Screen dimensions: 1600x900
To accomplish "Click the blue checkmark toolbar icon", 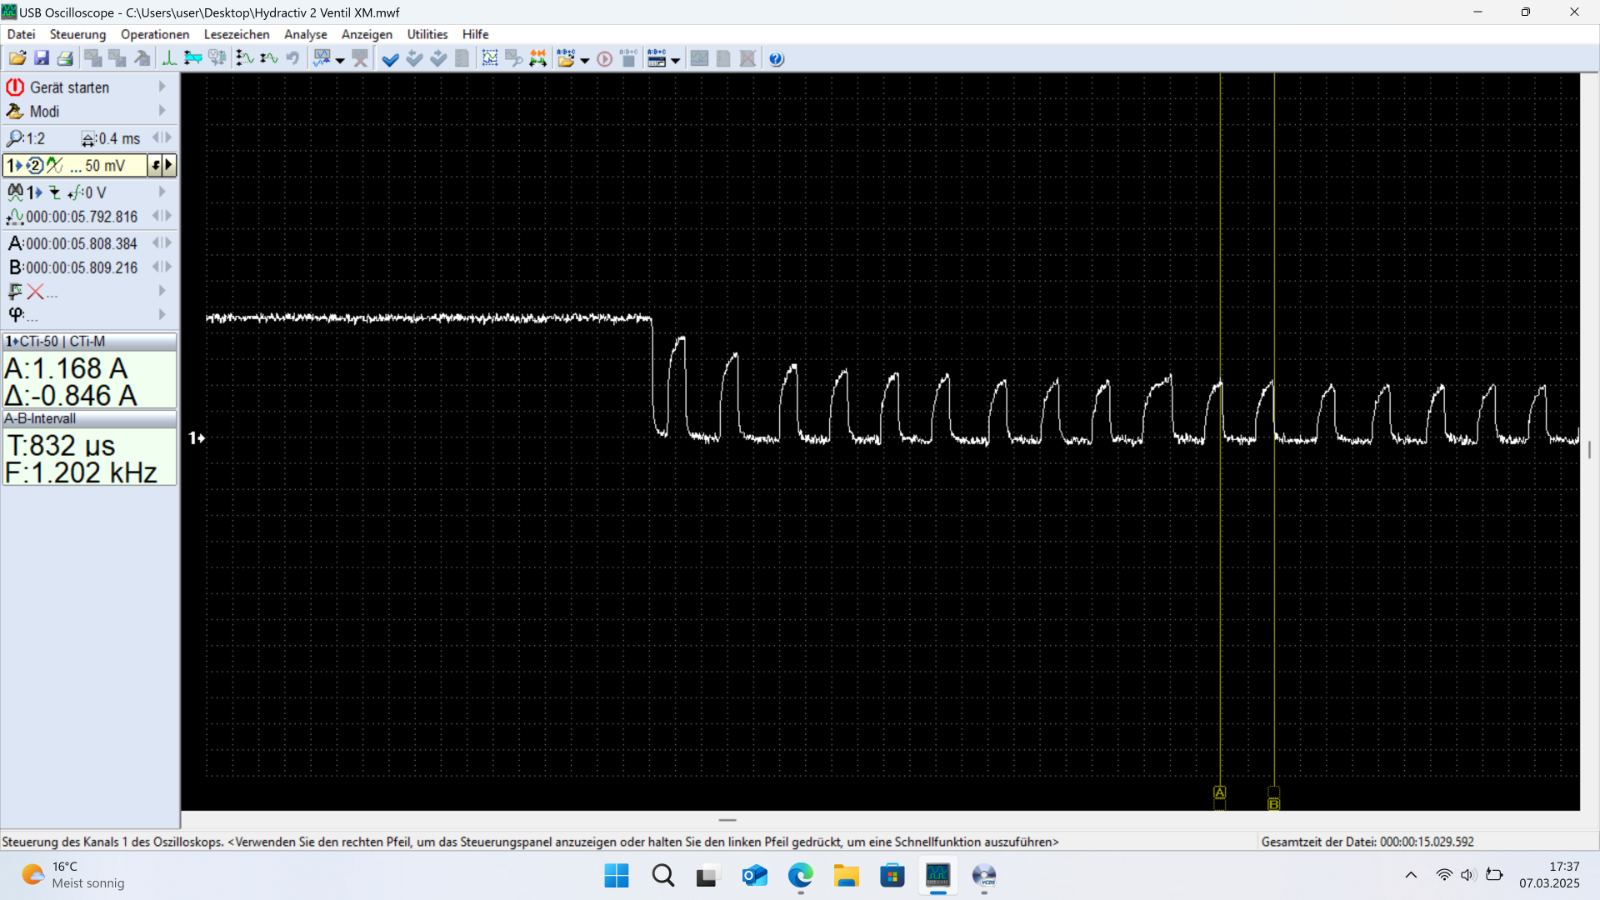I will pos(390,58).
